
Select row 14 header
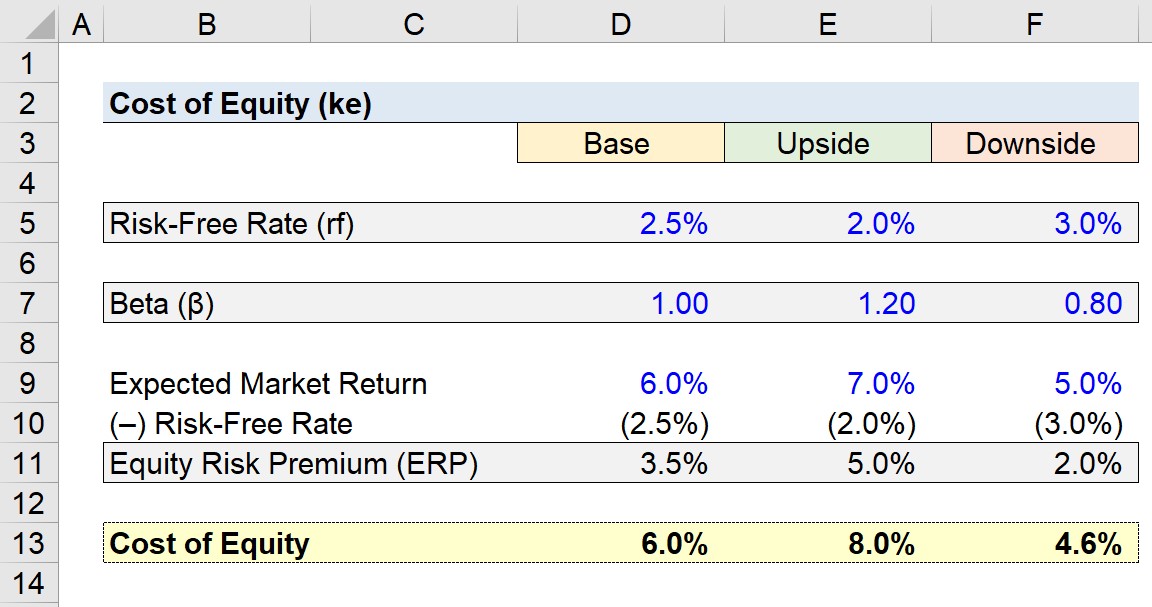coord(29,583)
